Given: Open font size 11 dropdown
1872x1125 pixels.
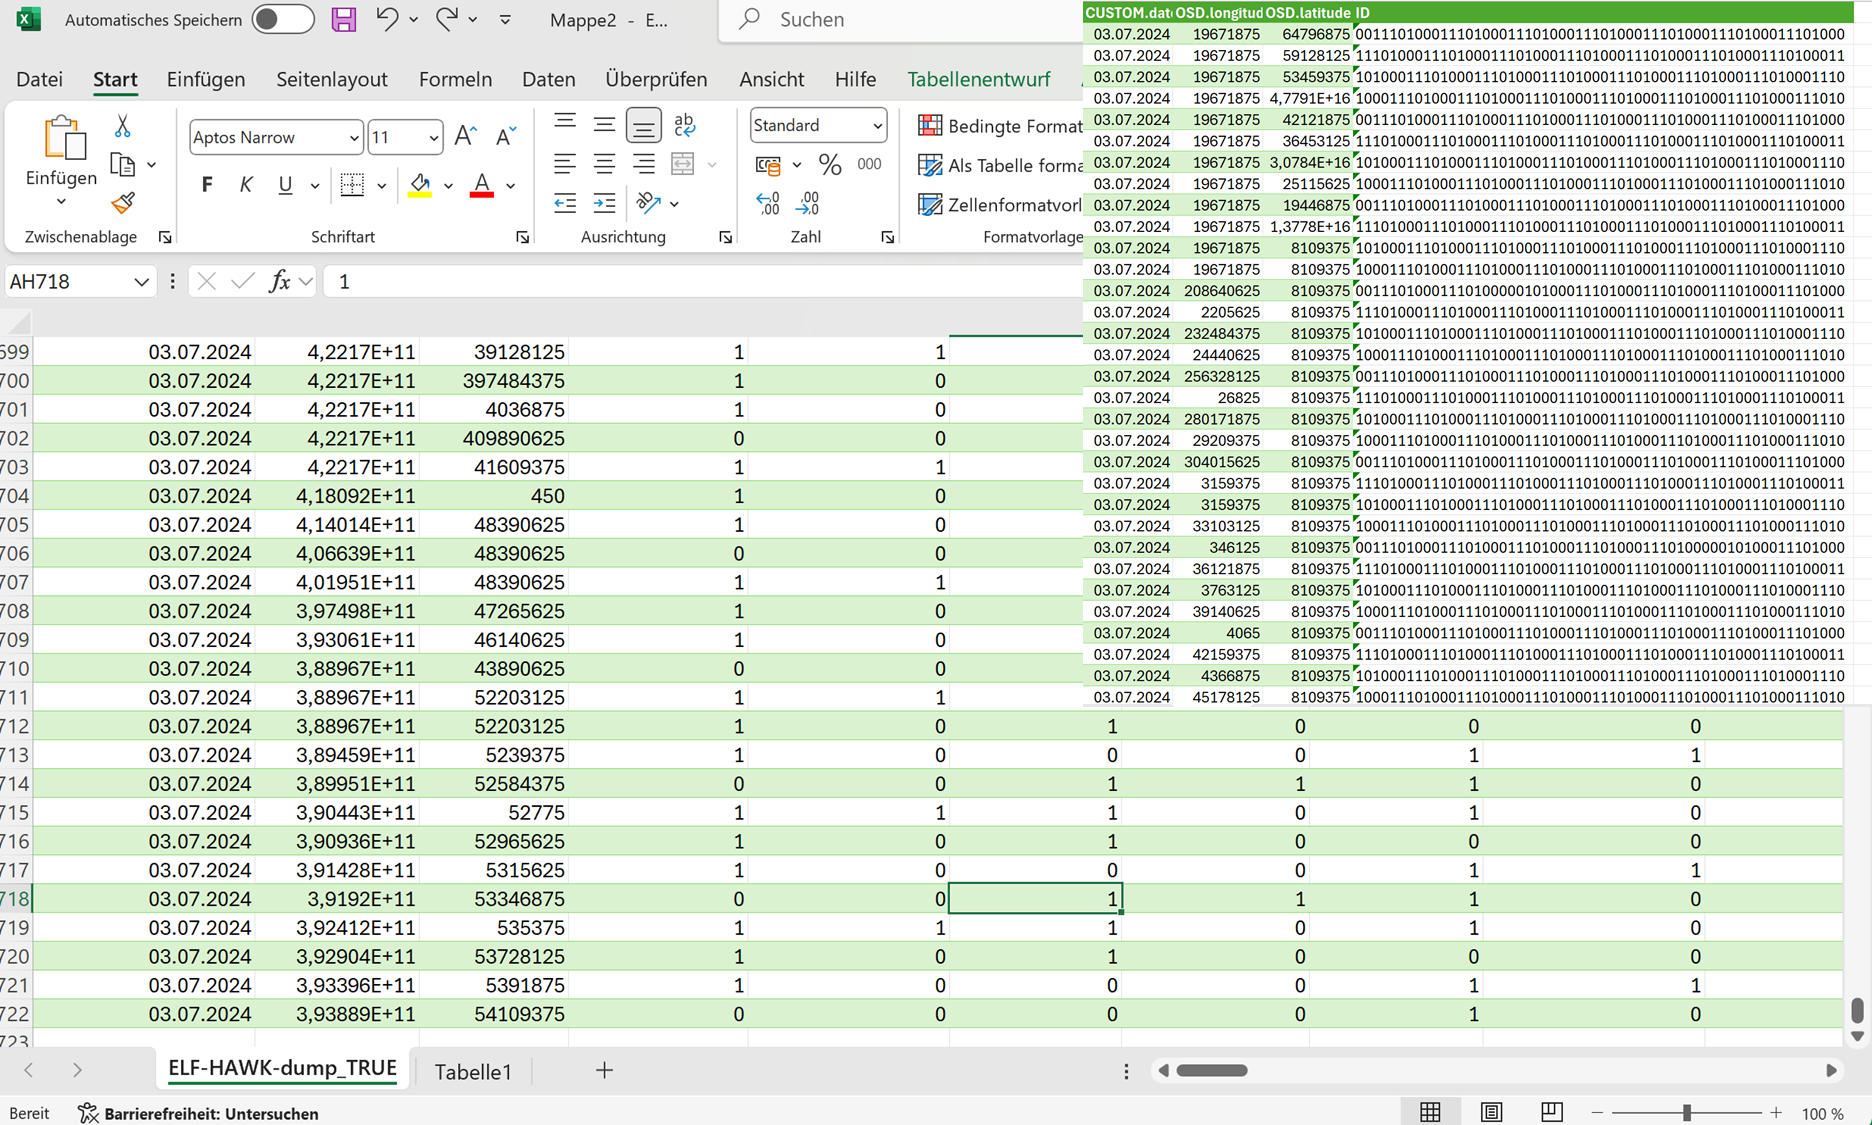Looking at the screenshot, I should coord(433,138).
